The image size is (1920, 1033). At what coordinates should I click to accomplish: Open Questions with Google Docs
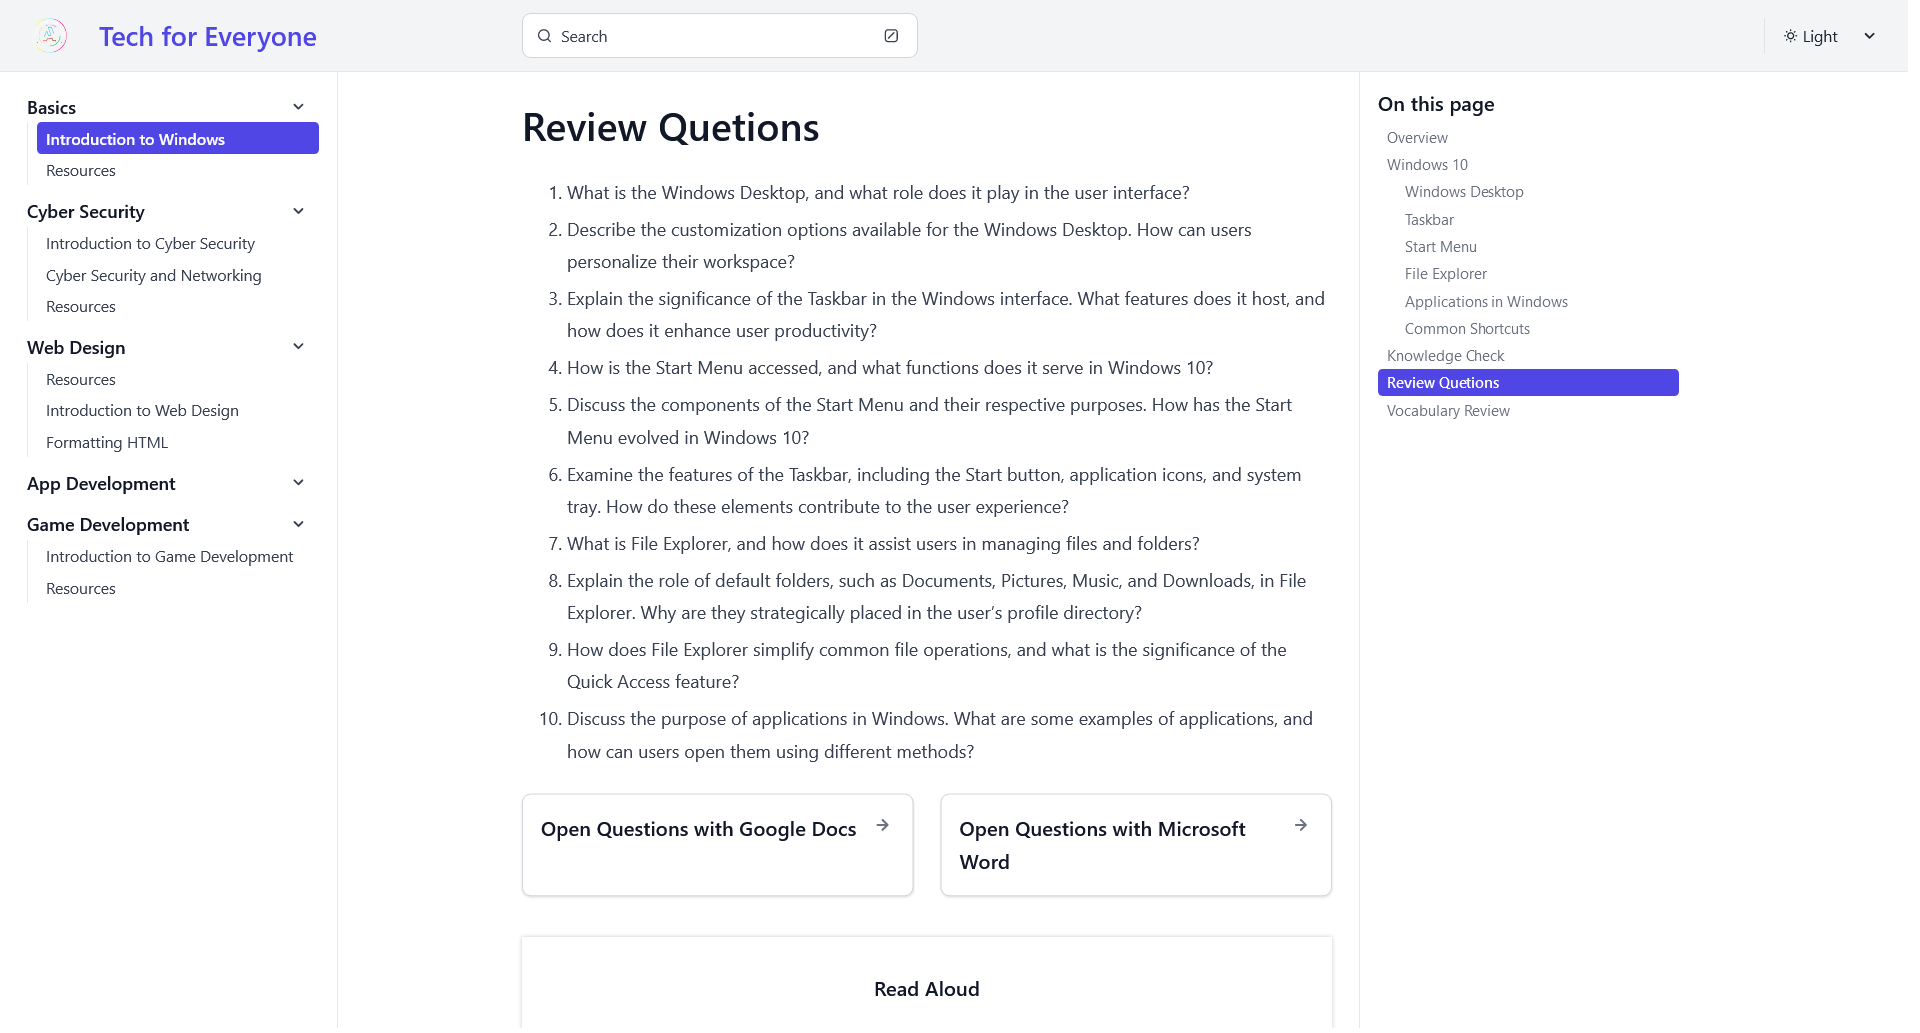[x=698, y=829]
